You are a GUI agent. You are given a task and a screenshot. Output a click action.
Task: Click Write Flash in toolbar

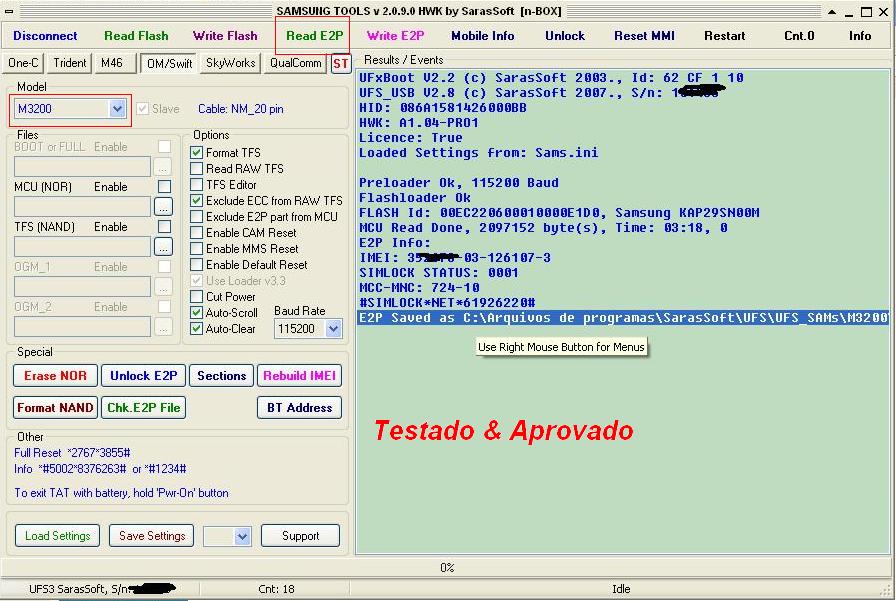(225, 35)
